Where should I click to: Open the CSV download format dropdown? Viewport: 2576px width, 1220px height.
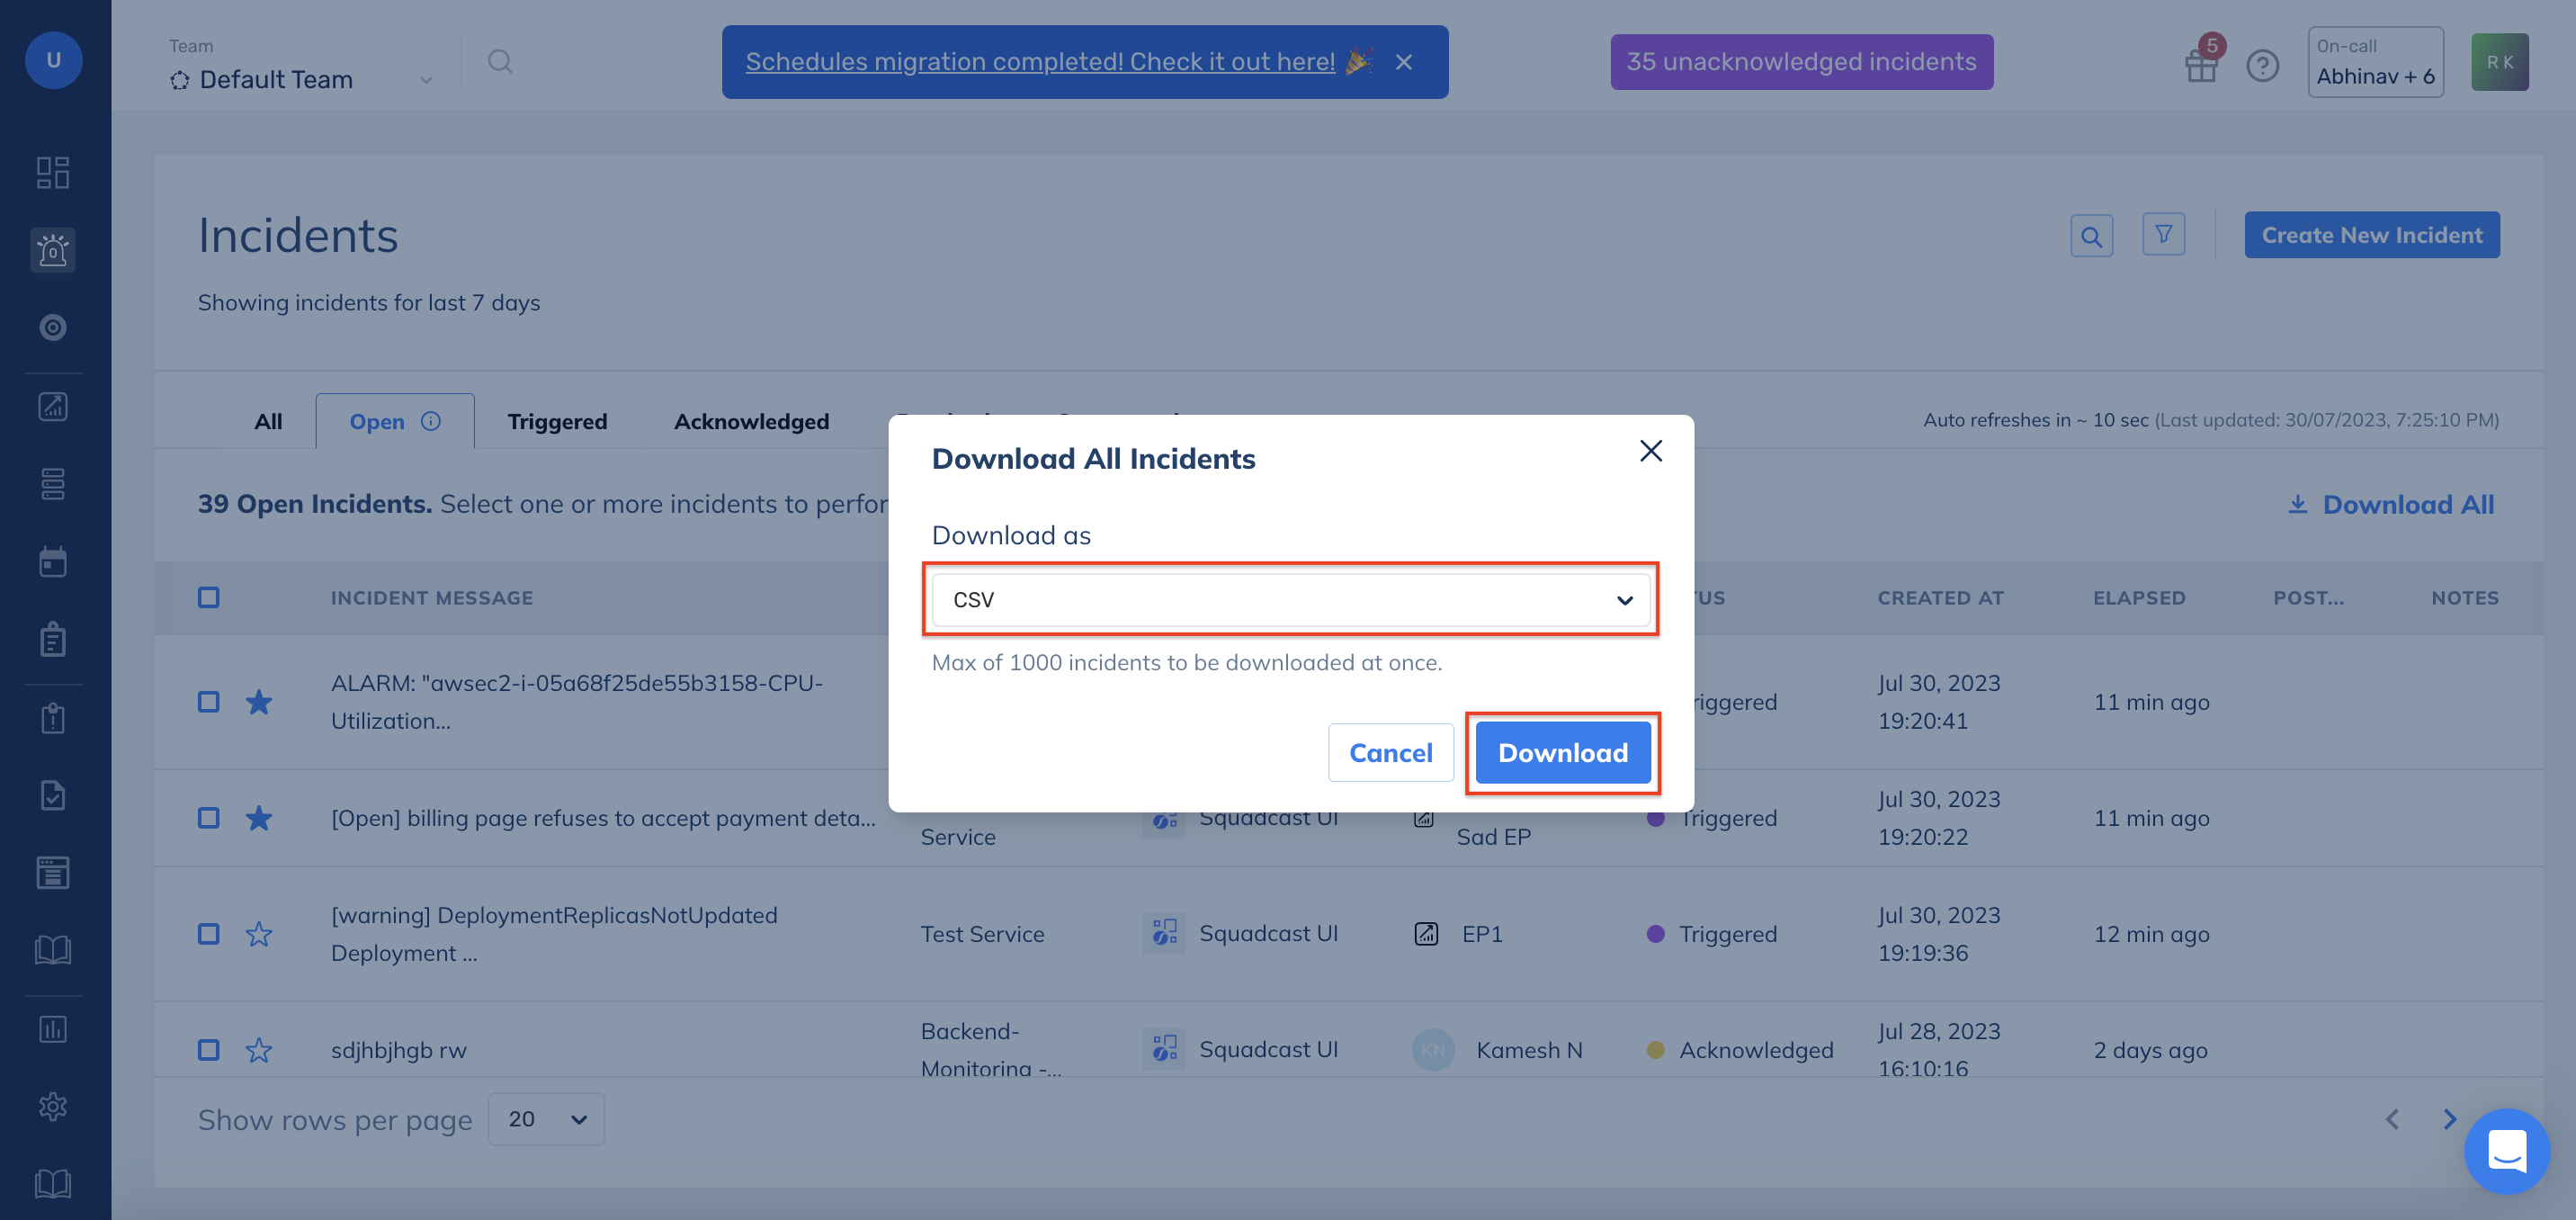pyautogui.click(x=1291, y=599)
